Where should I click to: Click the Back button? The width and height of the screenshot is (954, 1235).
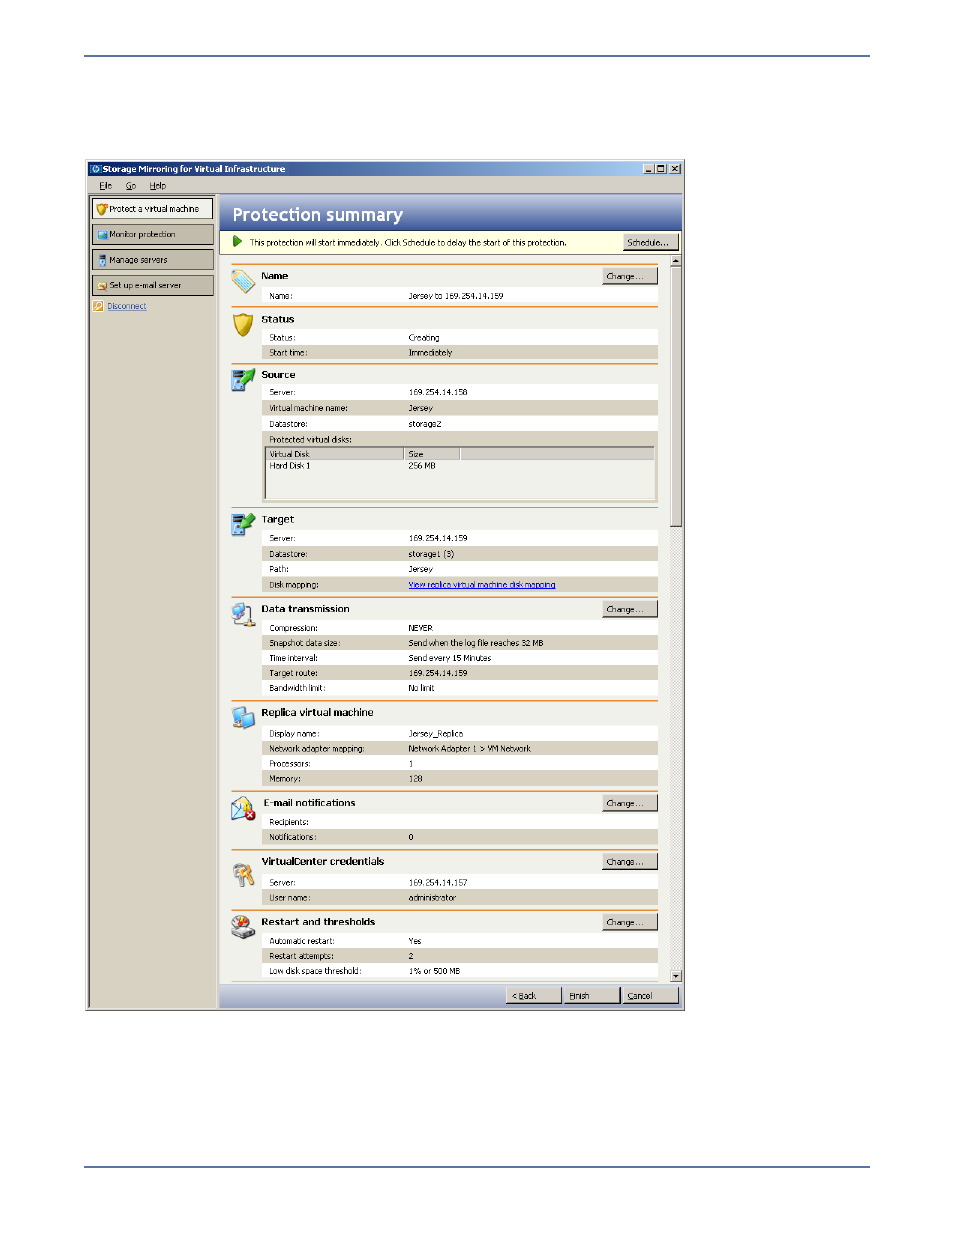coord(534,996)
